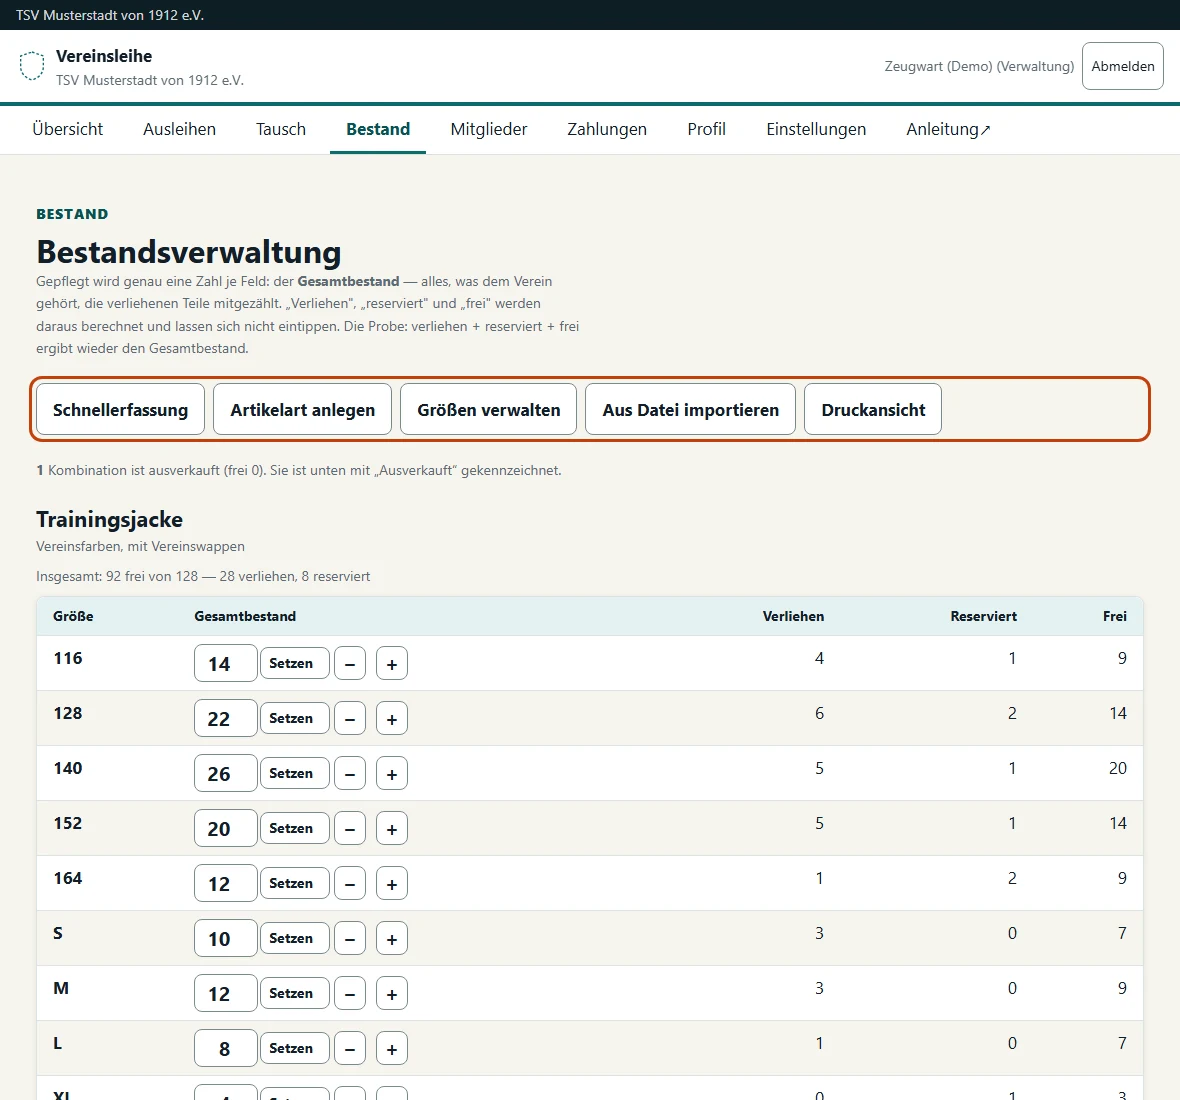Click the Abmelden button
Image resolution: width=1180 pixels, height=1100 pixels.
pos(1122,66)
